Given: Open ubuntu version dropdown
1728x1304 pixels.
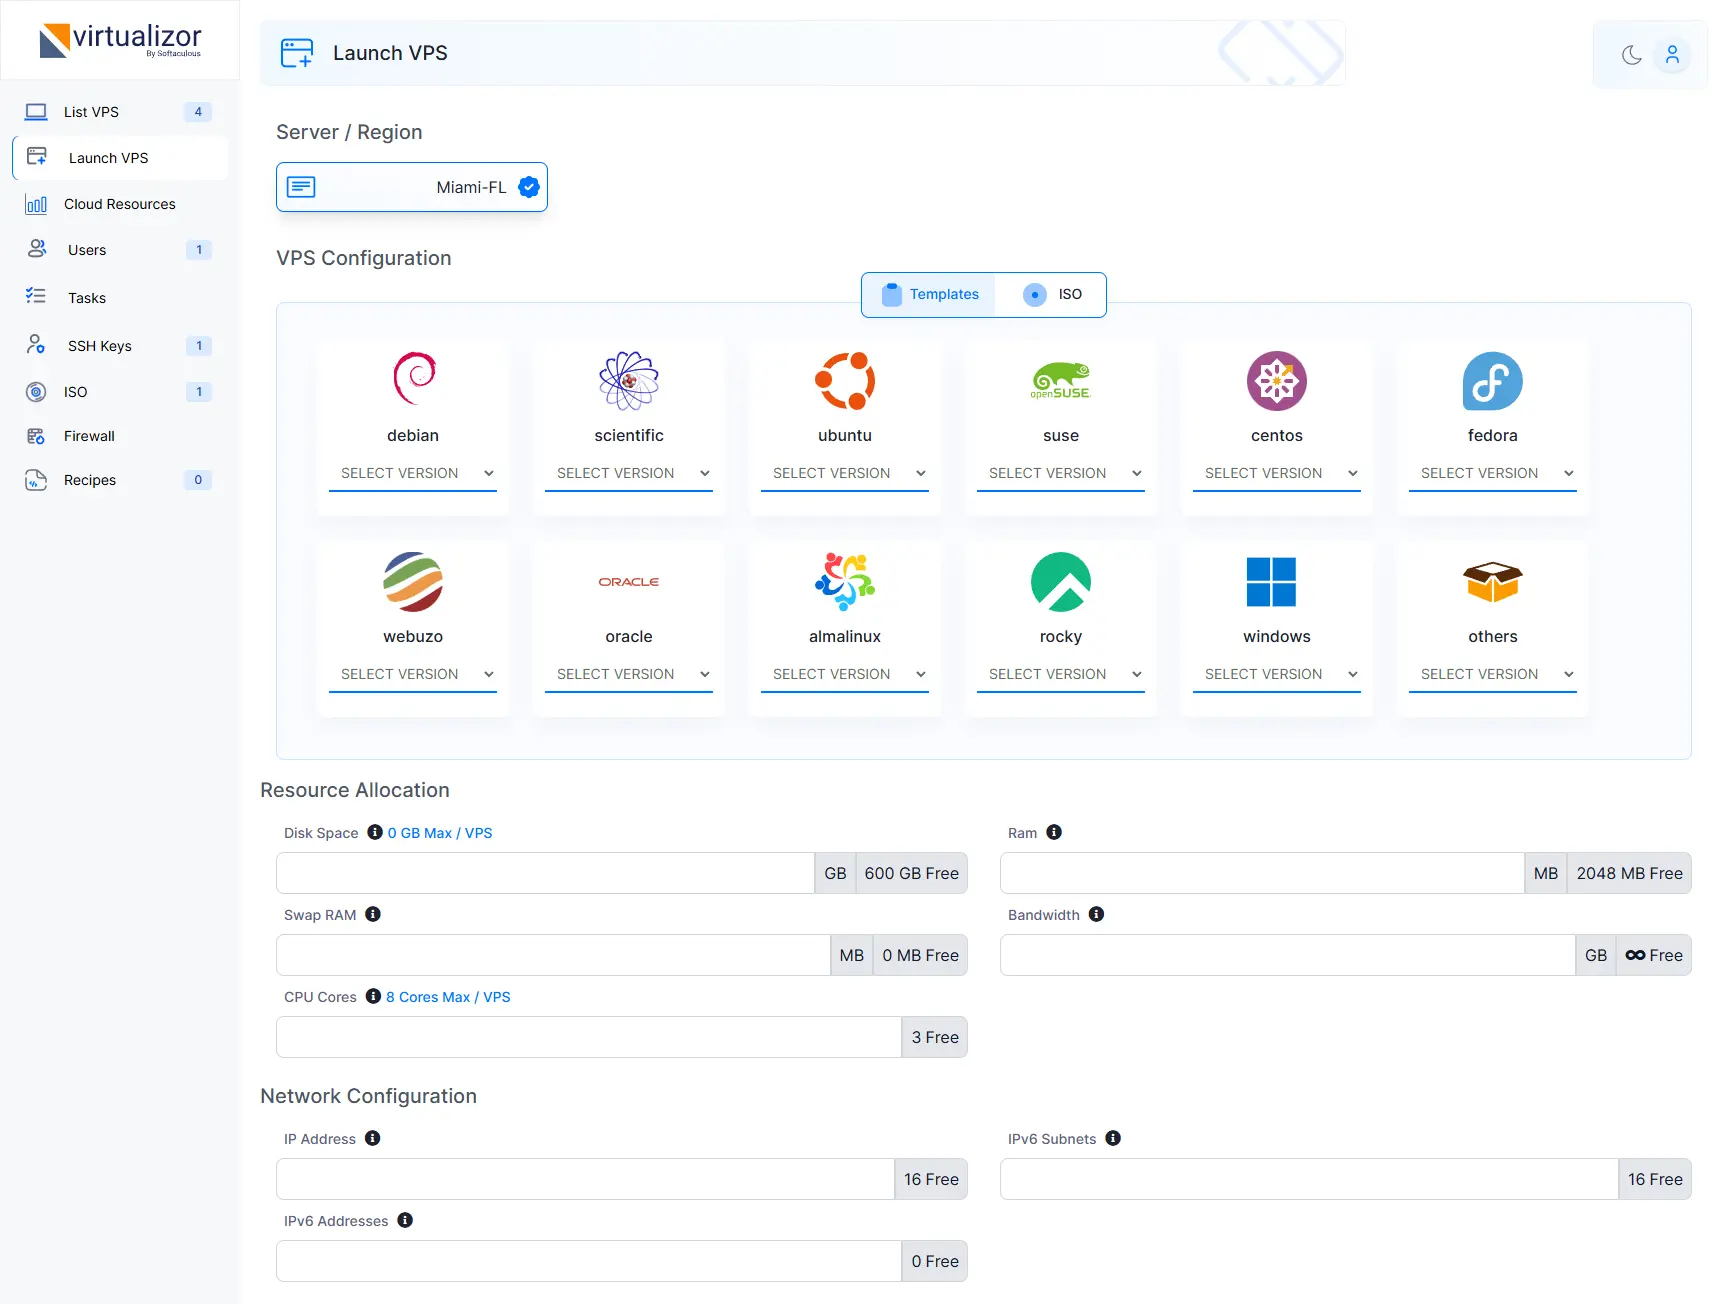Looking at the screenshot, I should click(845, 474).
